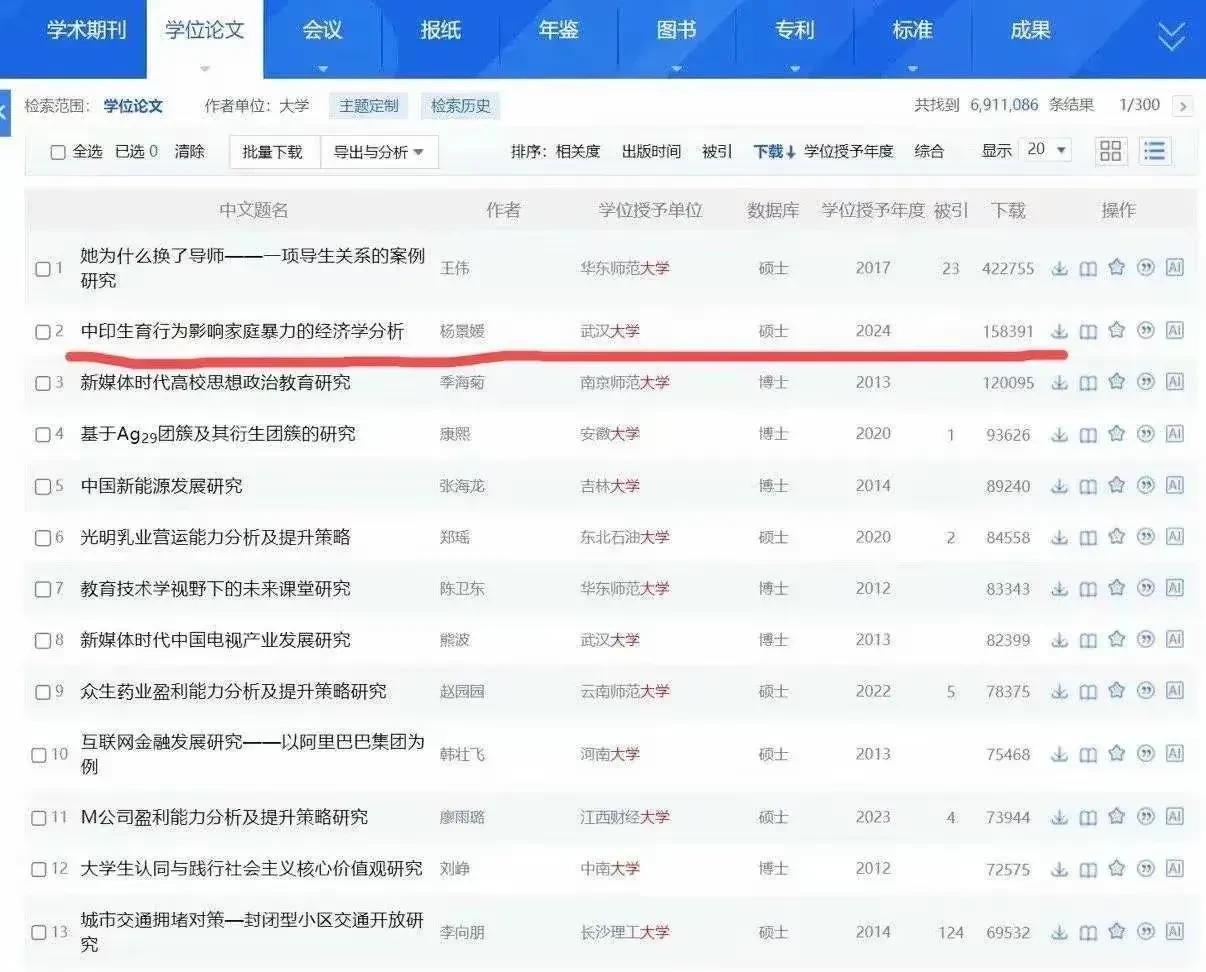Check the box for result 9

[42, 692]
